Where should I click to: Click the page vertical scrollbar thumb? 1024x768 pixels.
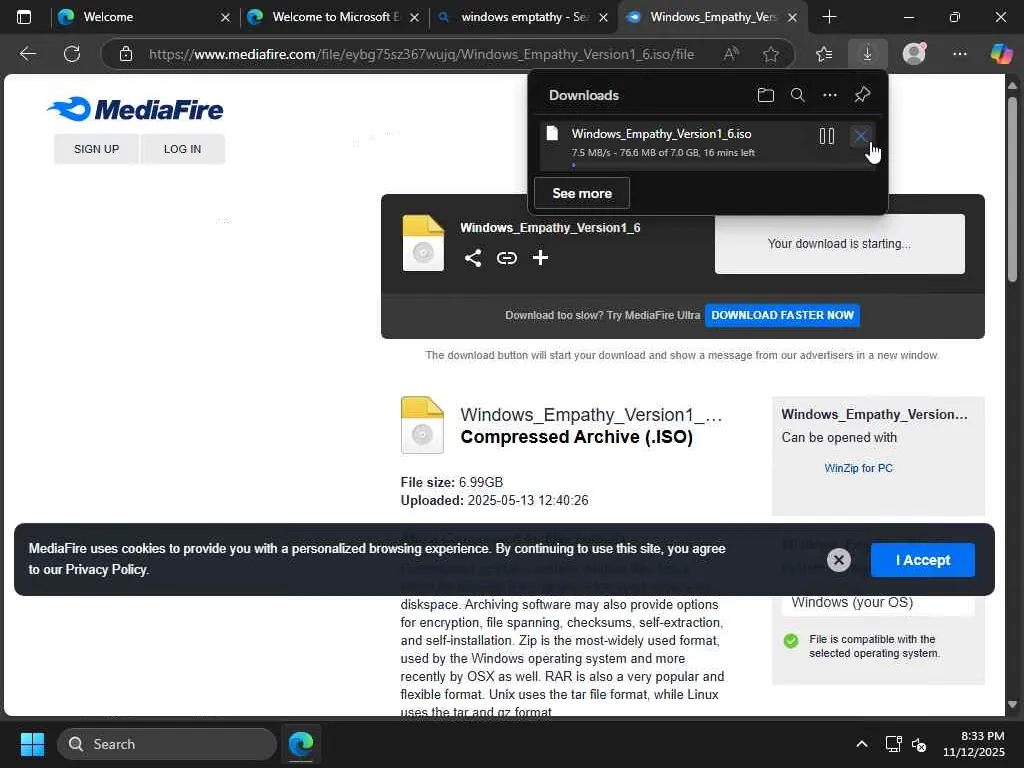(1012, 189)
